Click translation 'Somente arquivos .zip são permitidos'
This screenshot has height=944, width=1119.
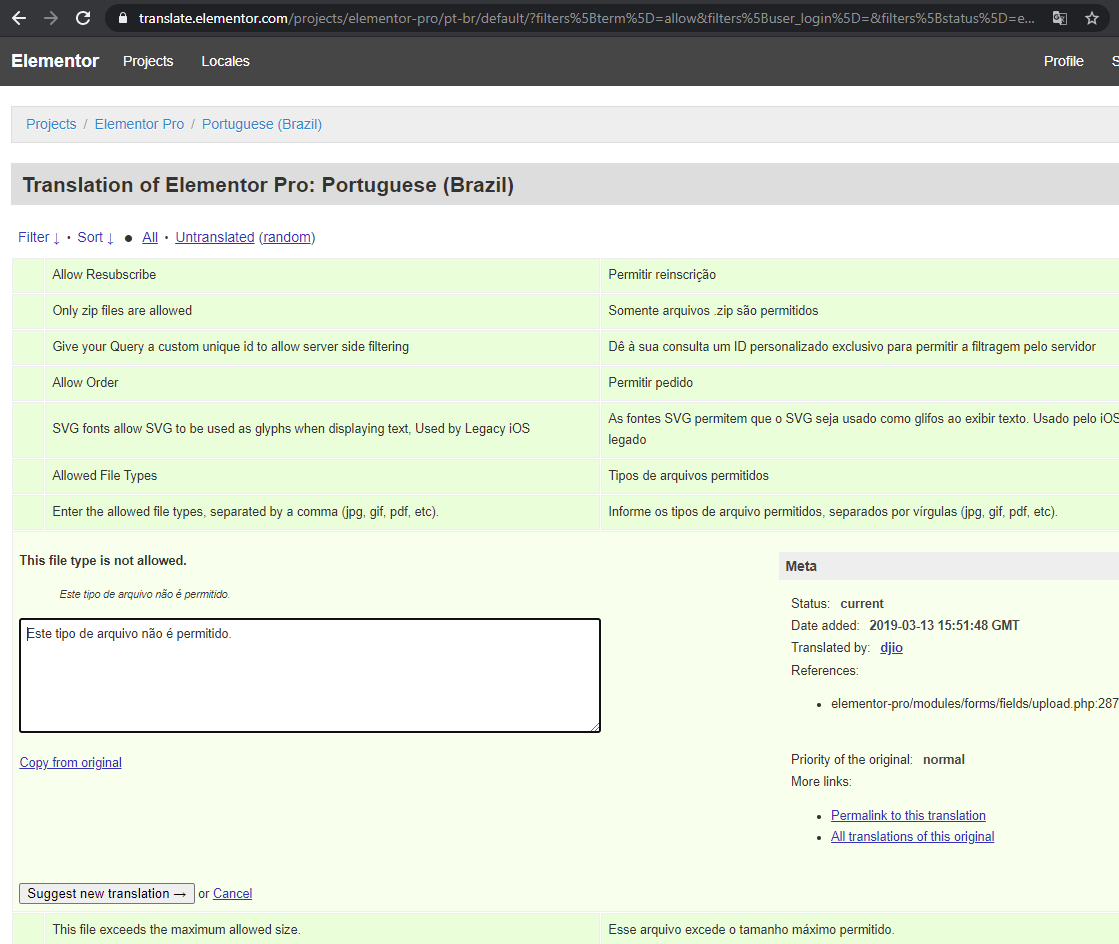(x=713, y=310)
